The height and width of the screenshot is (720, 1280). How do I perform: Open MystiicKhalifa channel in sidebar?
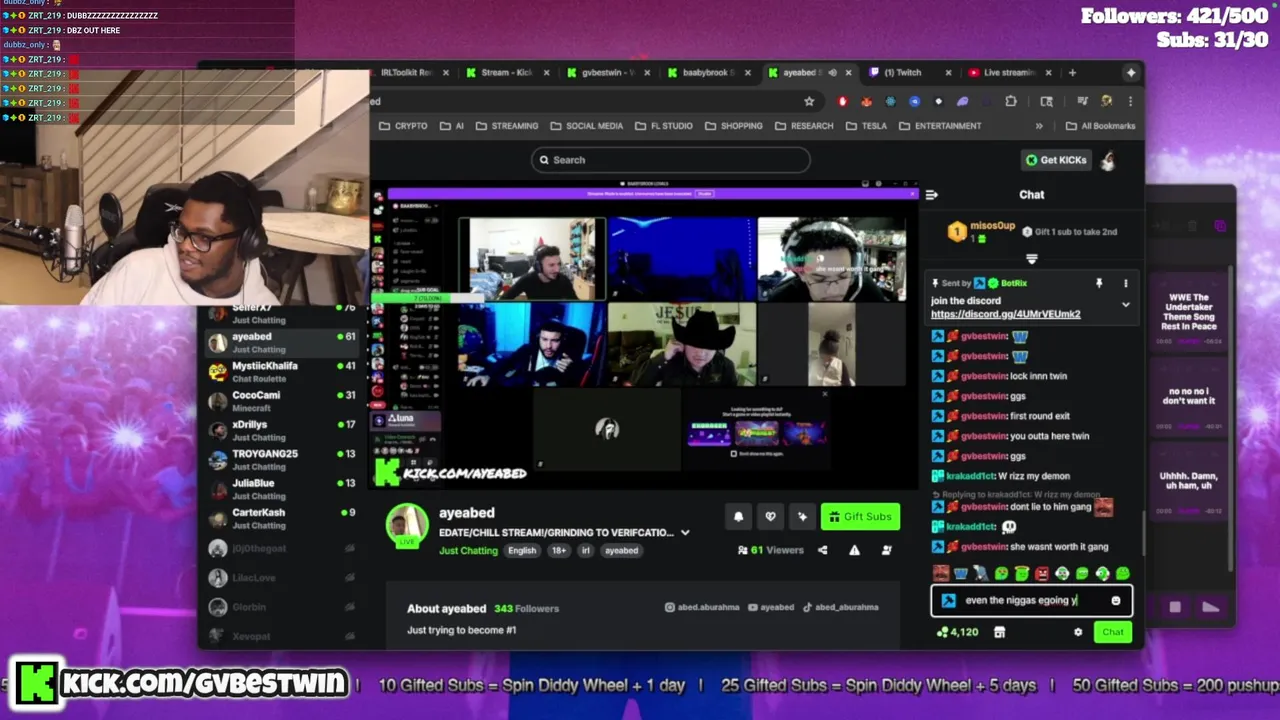coord(280,372)
